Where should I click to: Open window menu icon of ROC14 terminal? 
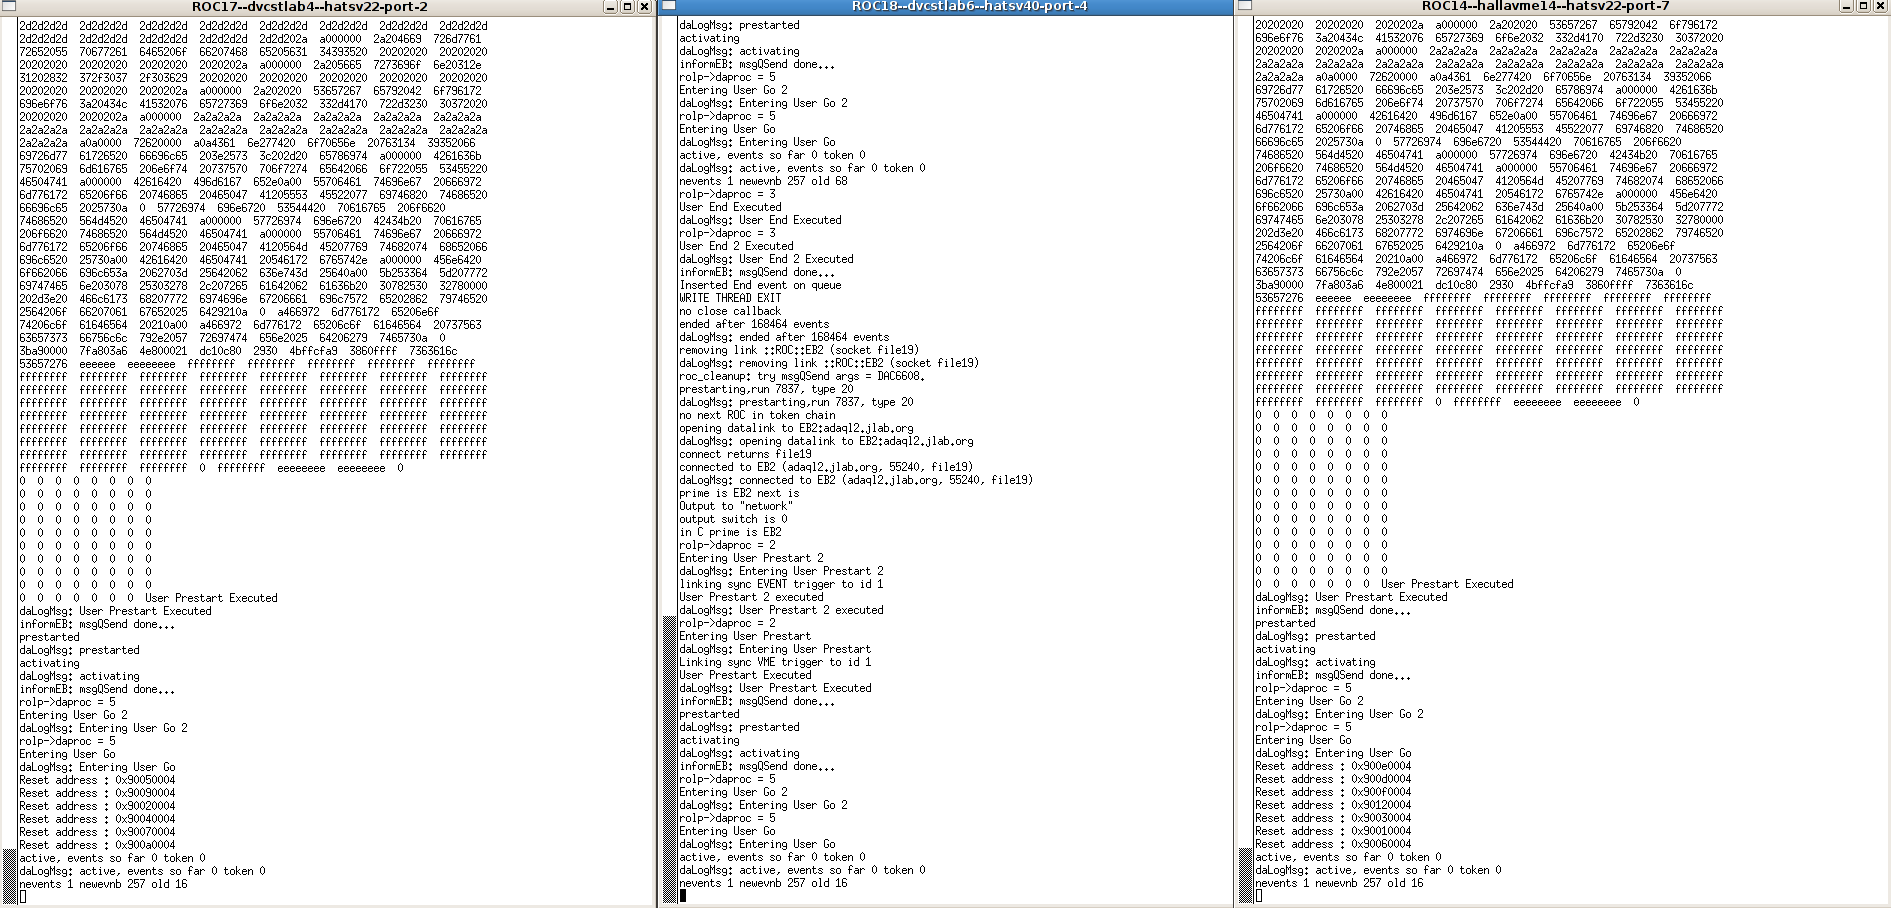pos(1245,6)
